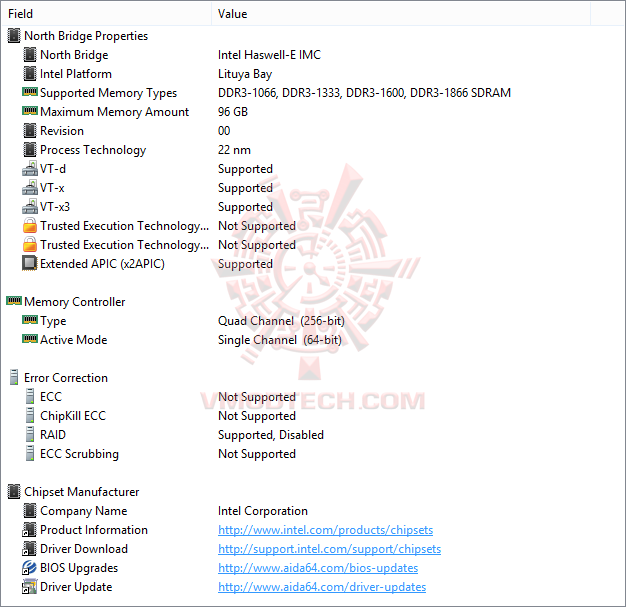Image resolution: width=626 pixels, height=607 pixels.
Task: Click the Memory Controller section icon
Action: (14, 300)
